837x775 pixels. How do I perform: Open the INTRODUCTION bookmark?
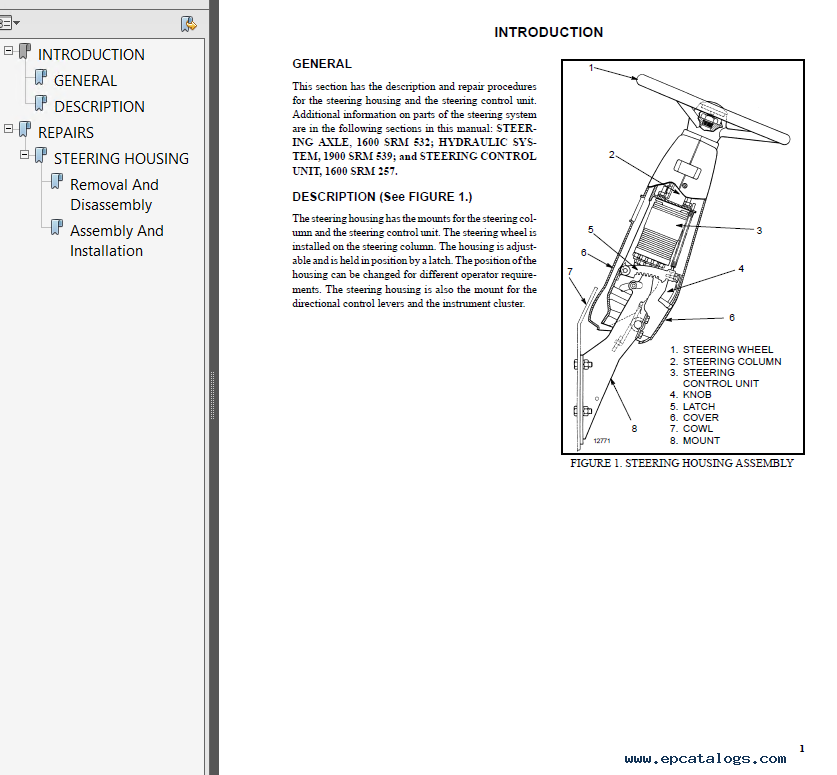tap(91, 54)
